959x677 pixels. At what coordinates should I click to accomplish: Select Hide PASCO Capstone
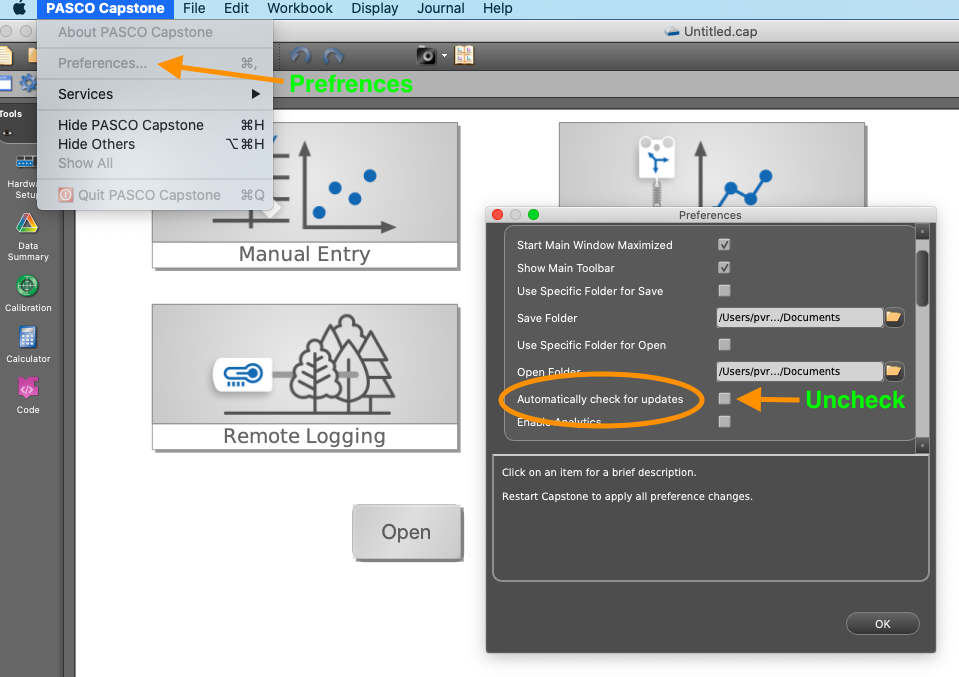click(x=155, y=125)
